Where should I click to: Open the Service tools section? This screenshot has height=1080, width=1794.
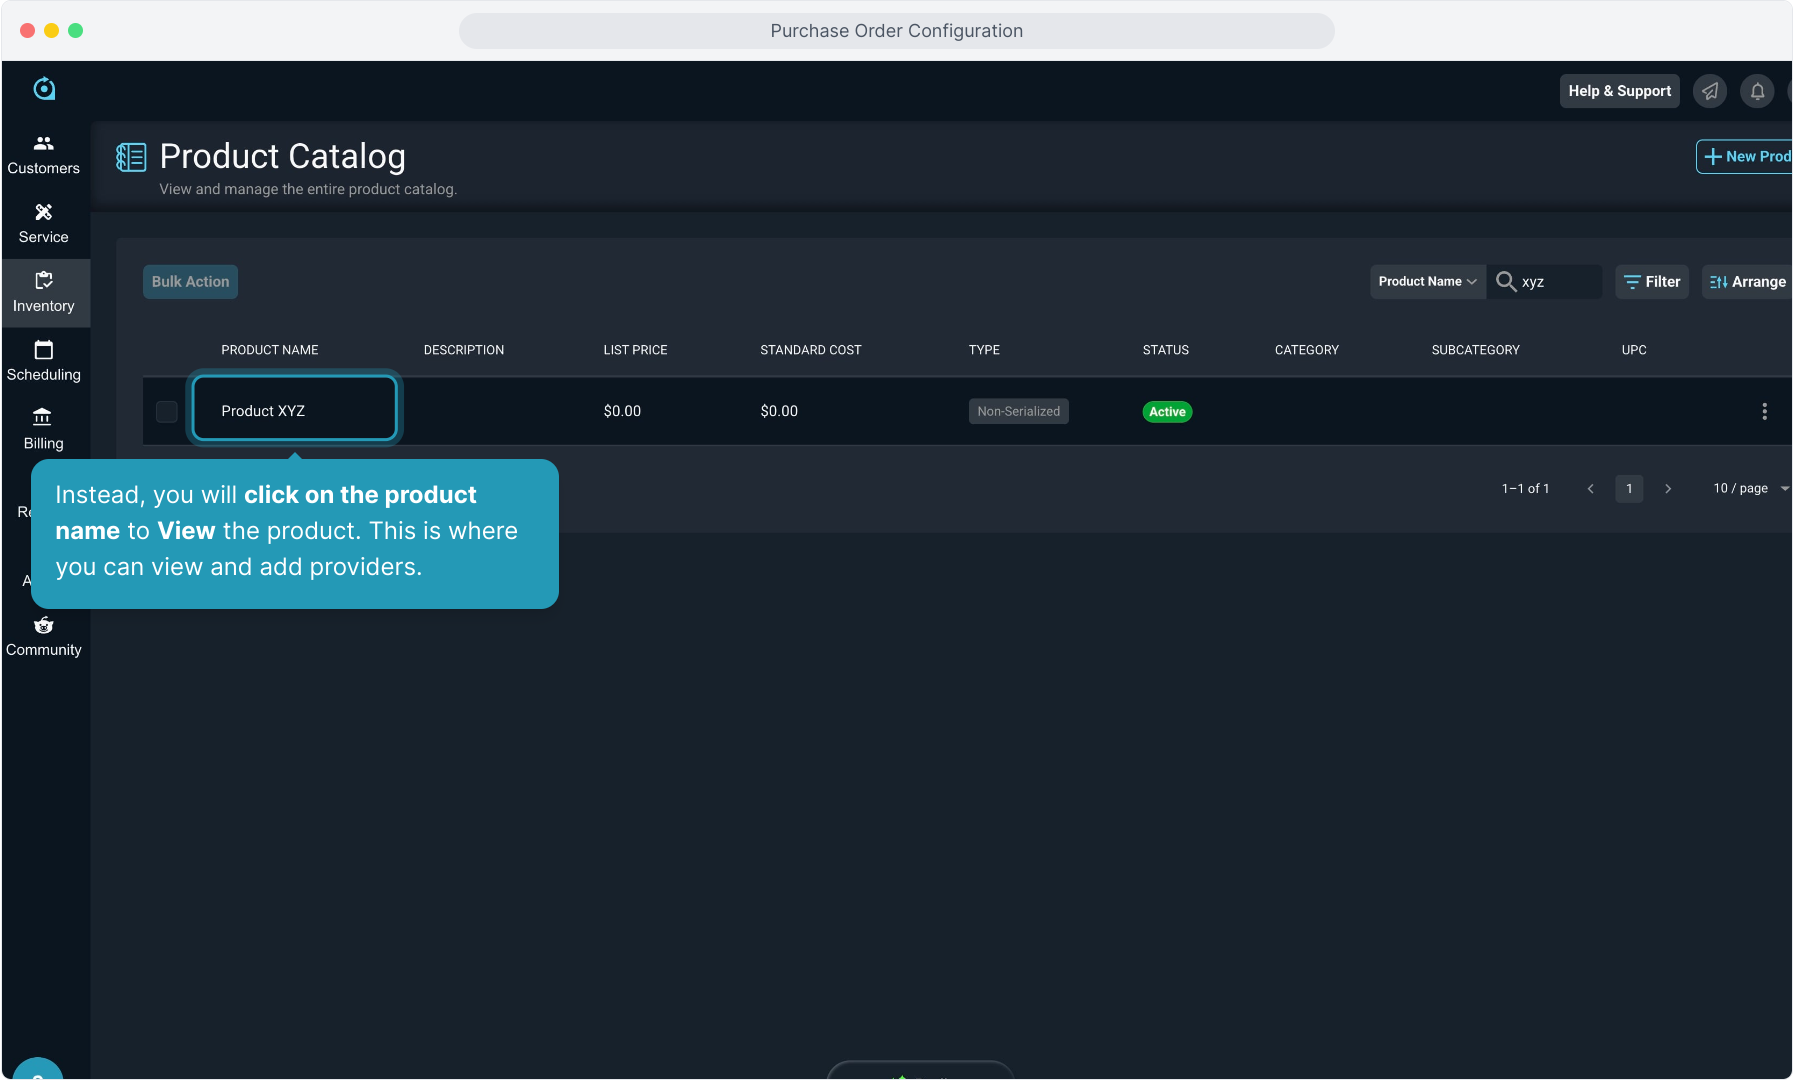pyautogui.click(x=43, y=224)
